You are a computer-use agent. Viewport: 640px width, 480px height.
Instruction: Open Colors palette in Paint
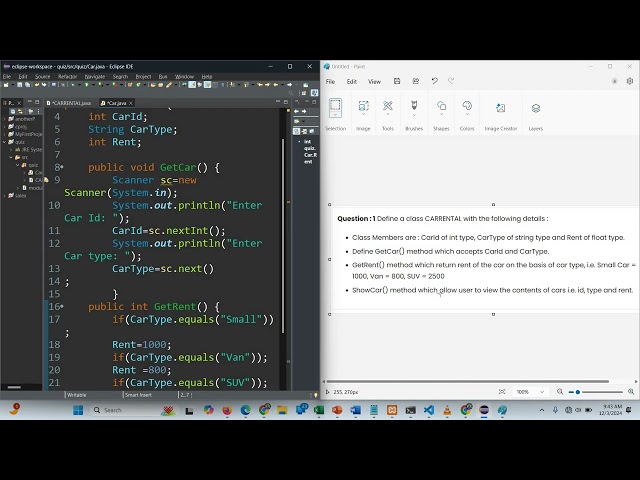pyautogui.click(x=467, y=109)
